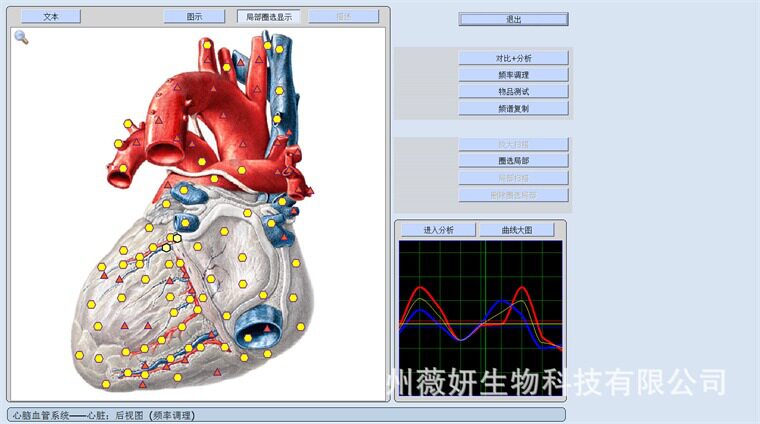Click the greyed 局部扫描 button

[513, 178]
